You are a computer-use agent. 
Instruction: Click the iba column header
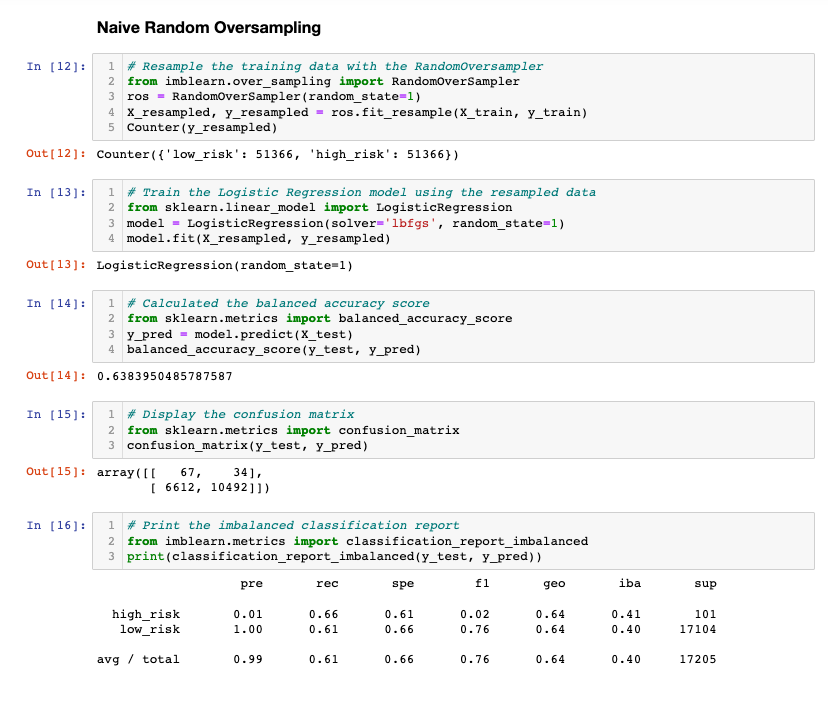pos(629,584)
